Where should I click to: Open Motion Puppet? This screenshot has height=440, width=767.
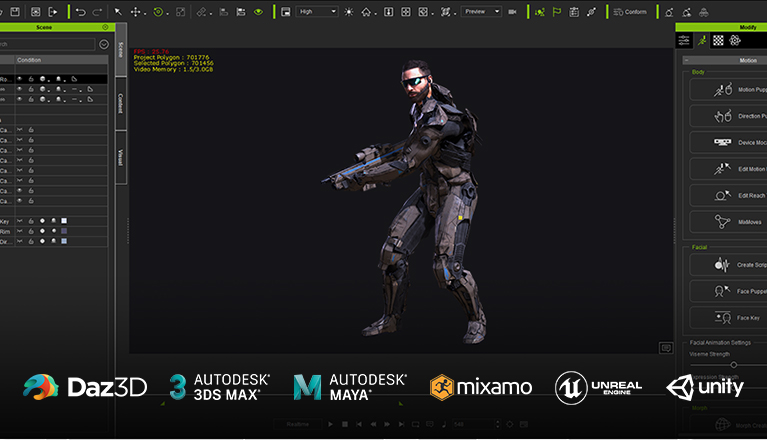tap(728, 89)
